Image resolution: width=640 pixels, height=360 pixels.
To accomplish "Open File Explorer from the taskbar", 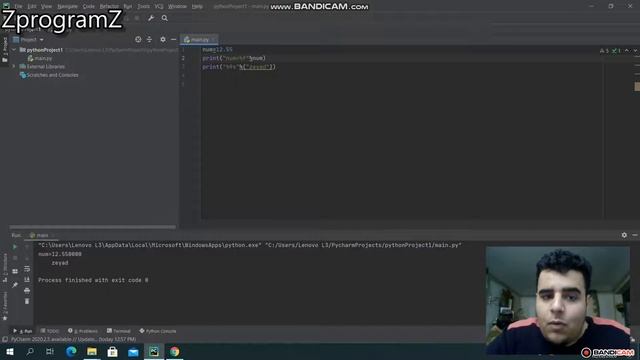I will (x=92, y=351).
